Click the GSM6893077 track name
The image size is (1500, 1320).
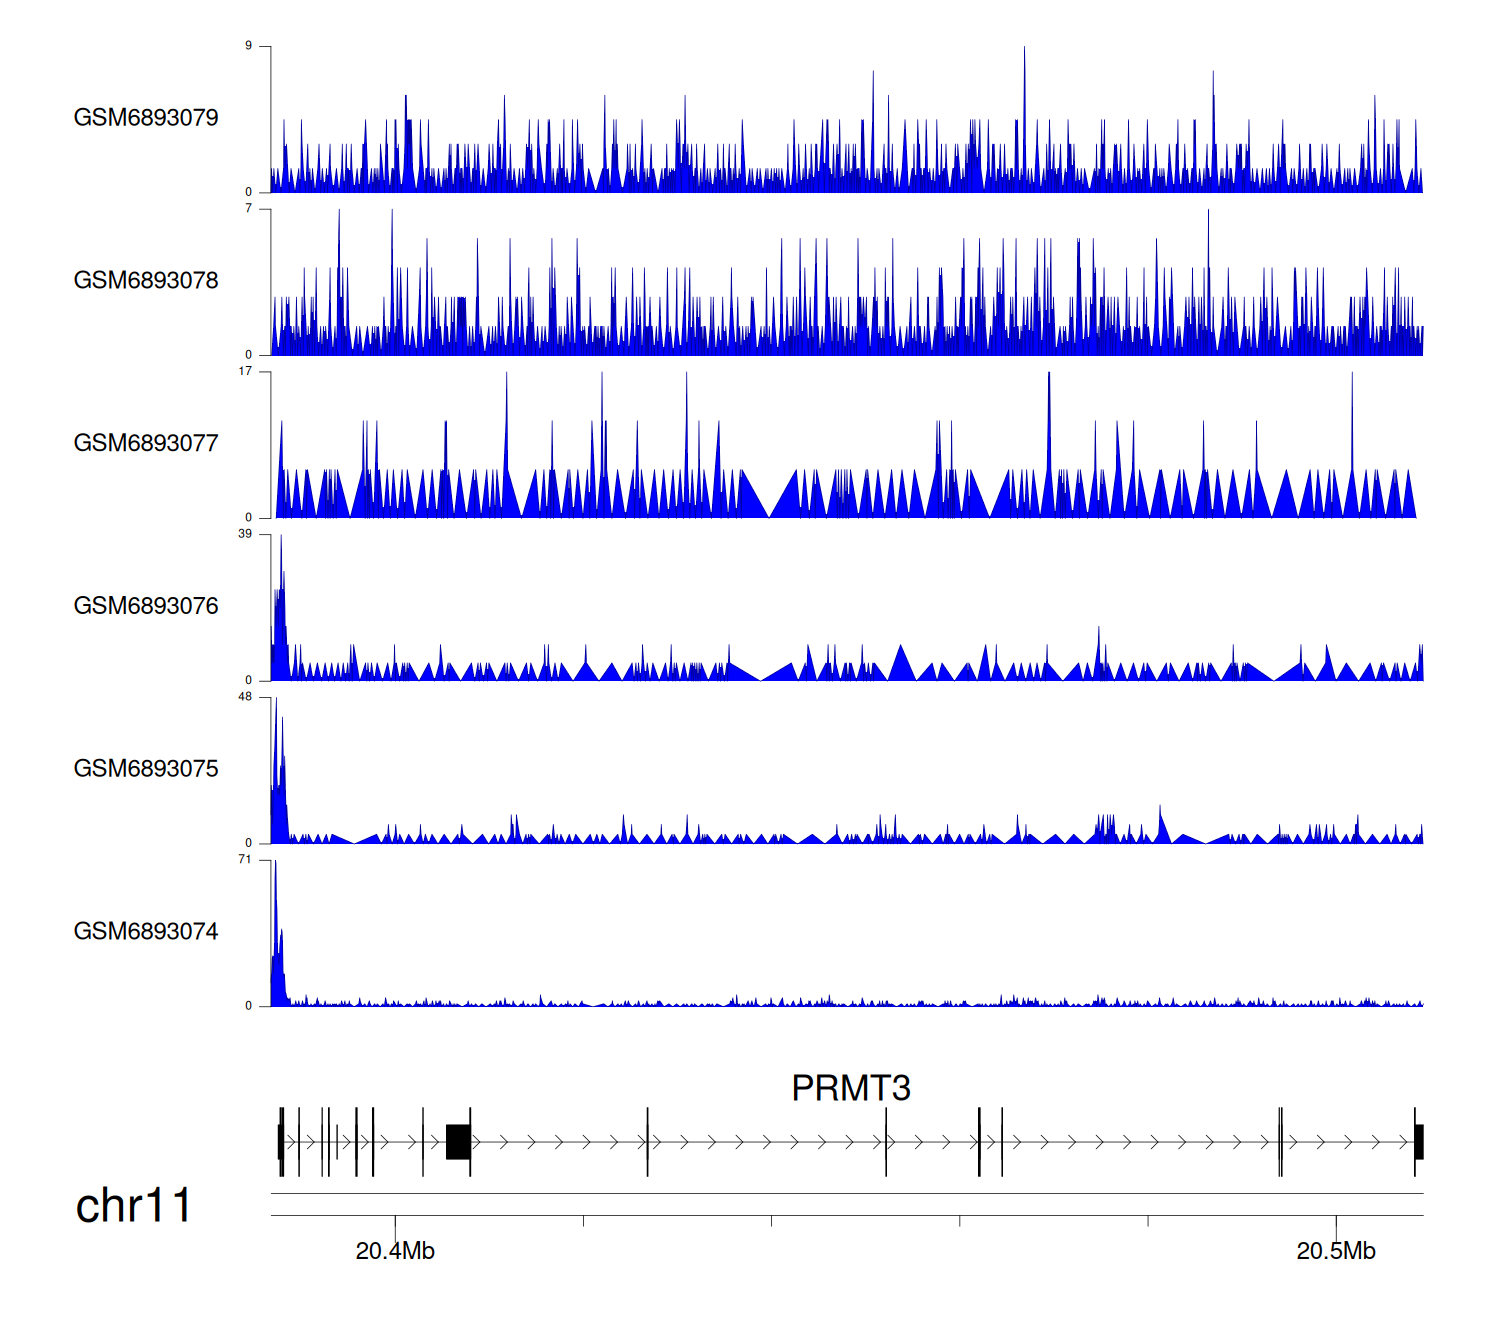[146, 444]
